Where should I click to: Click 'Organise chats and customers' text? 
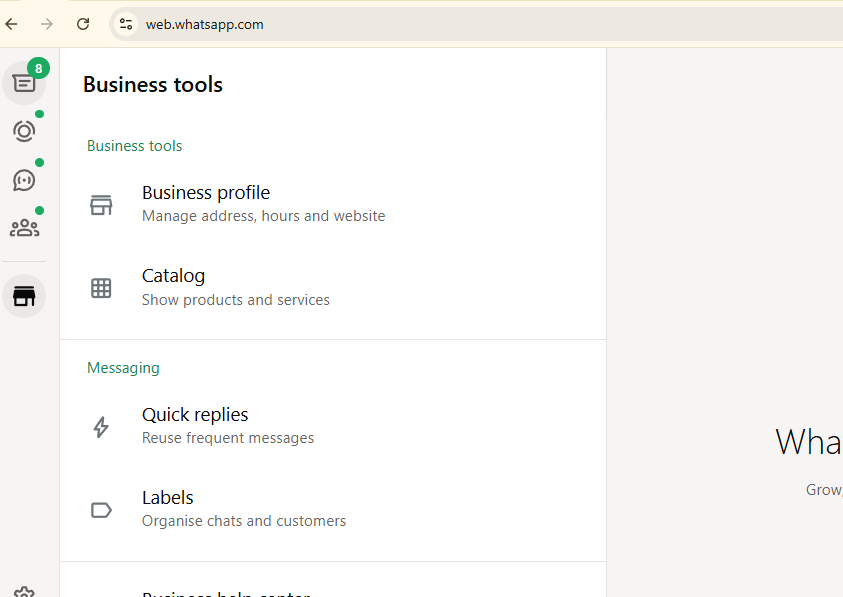tap(244, 521)
